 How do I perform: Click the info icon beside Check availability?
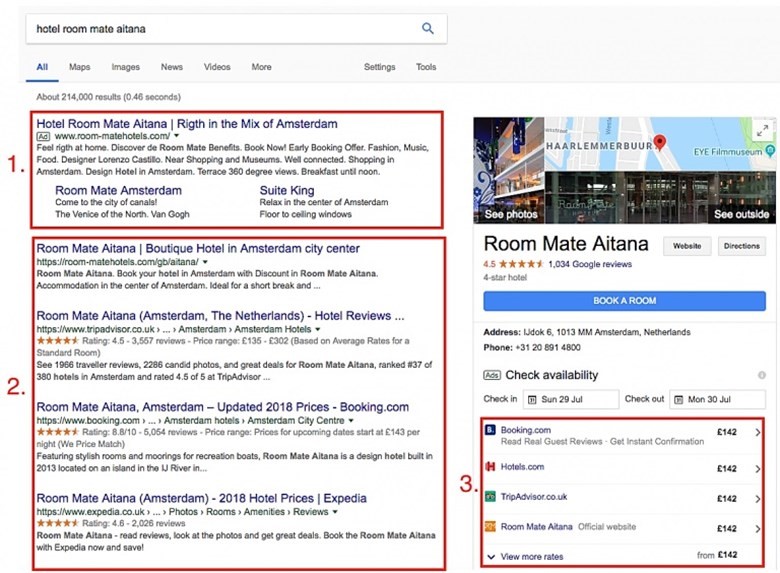[x=762, y=375]
